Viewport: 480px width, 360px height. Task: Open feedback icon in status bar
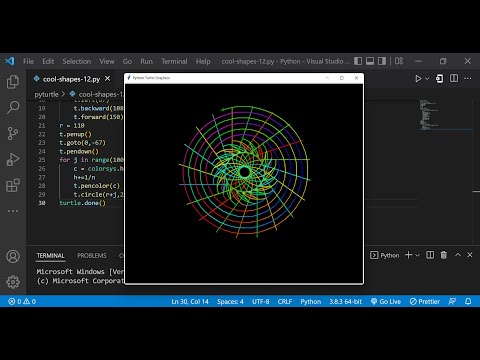click(452, 301)
